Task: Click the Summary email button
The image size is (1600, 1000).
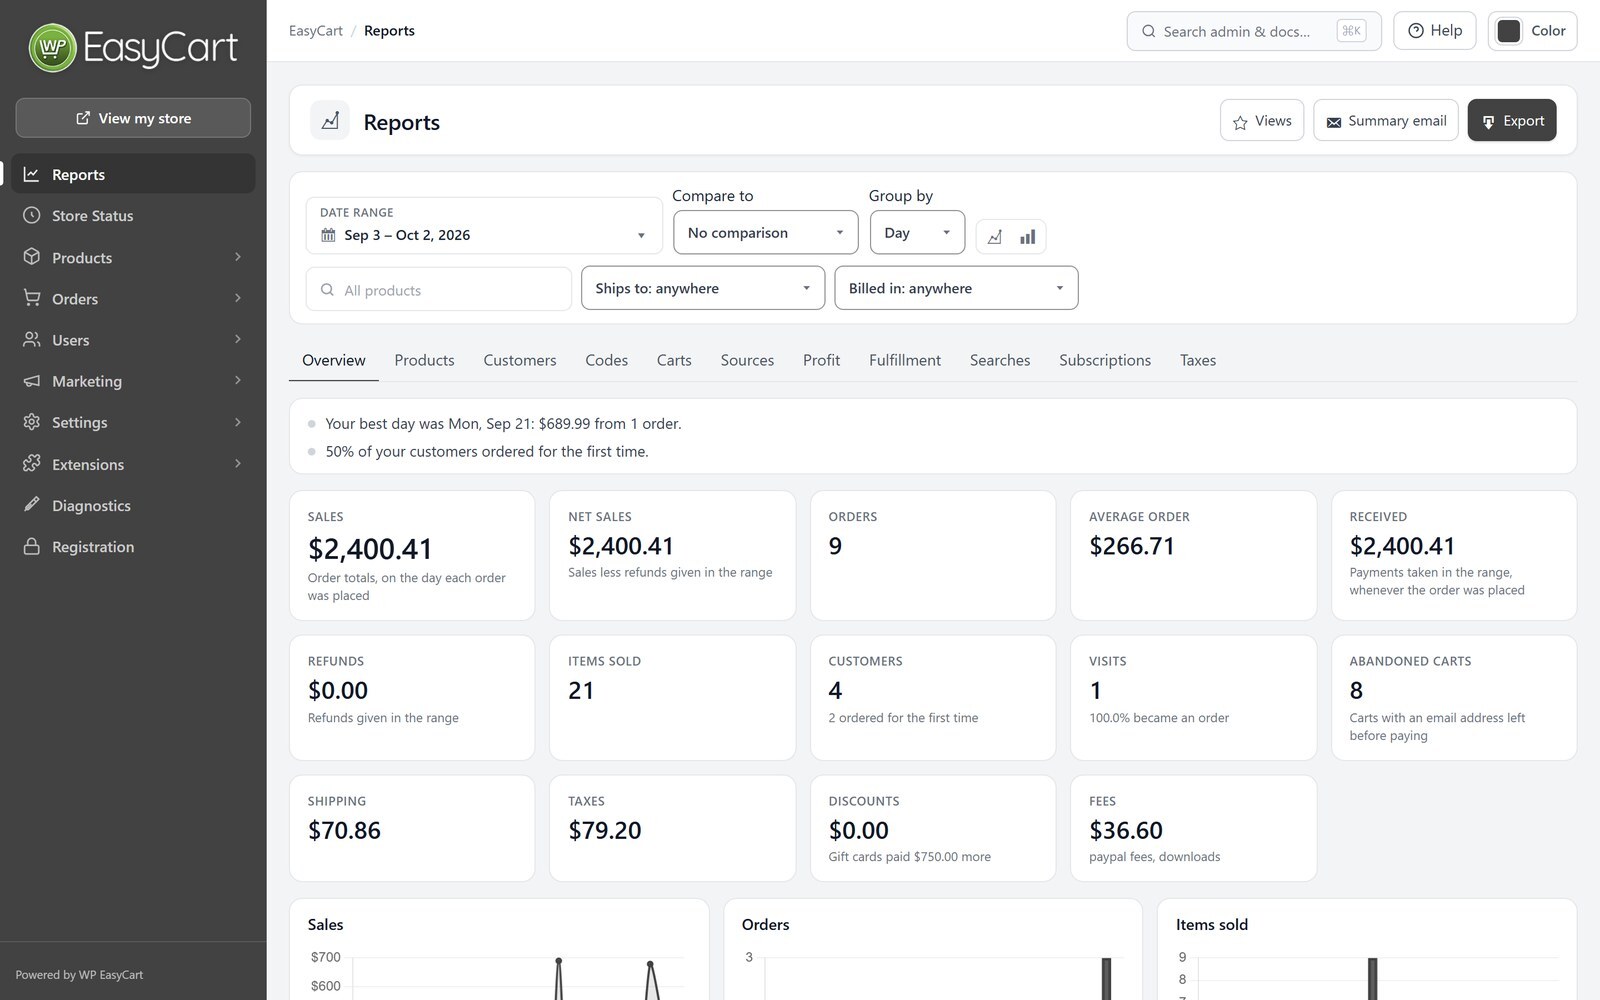Action: pos(1386,120)
